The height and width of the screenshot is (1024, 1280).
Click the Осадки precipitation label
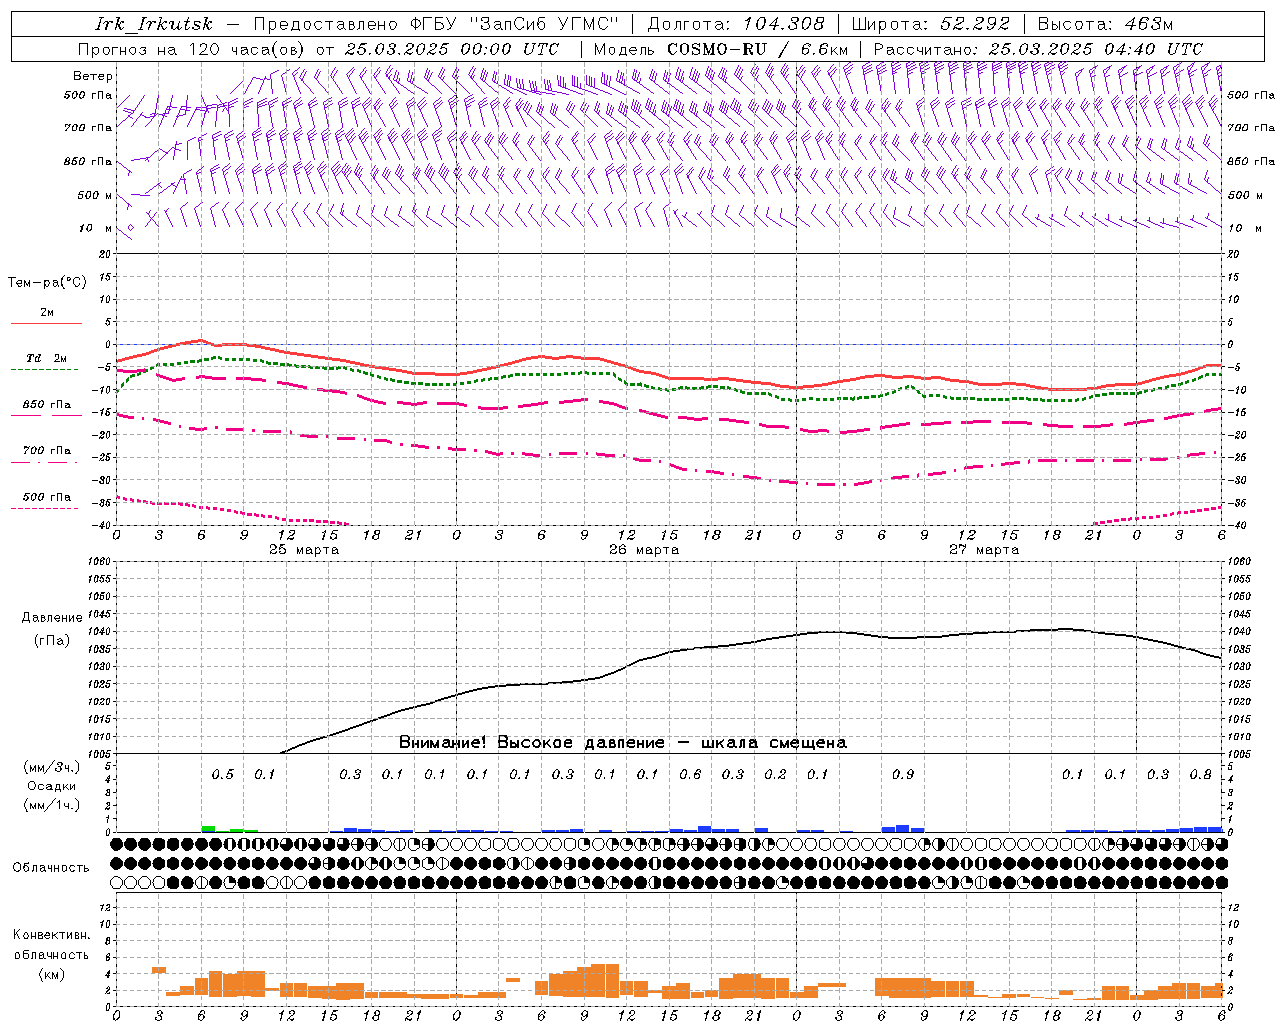tap(52, 786)
